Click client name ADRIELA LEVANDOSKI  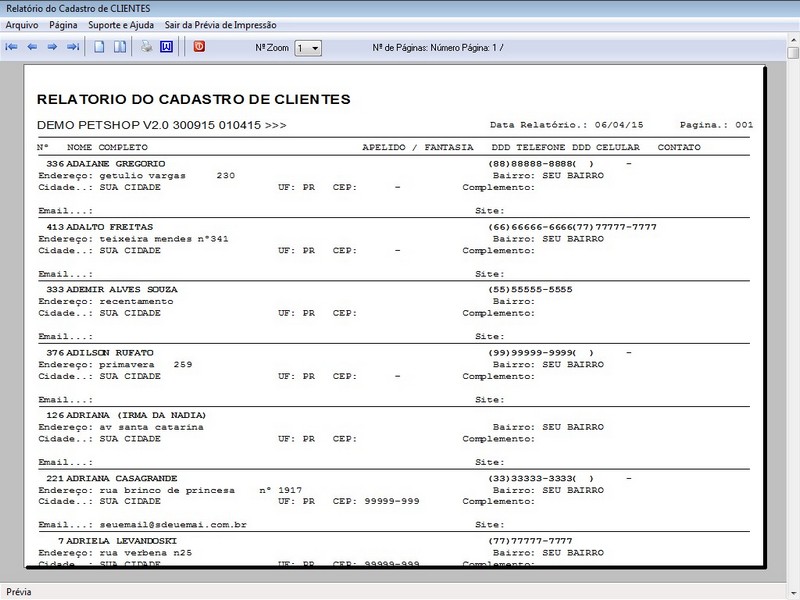point(121,541)
